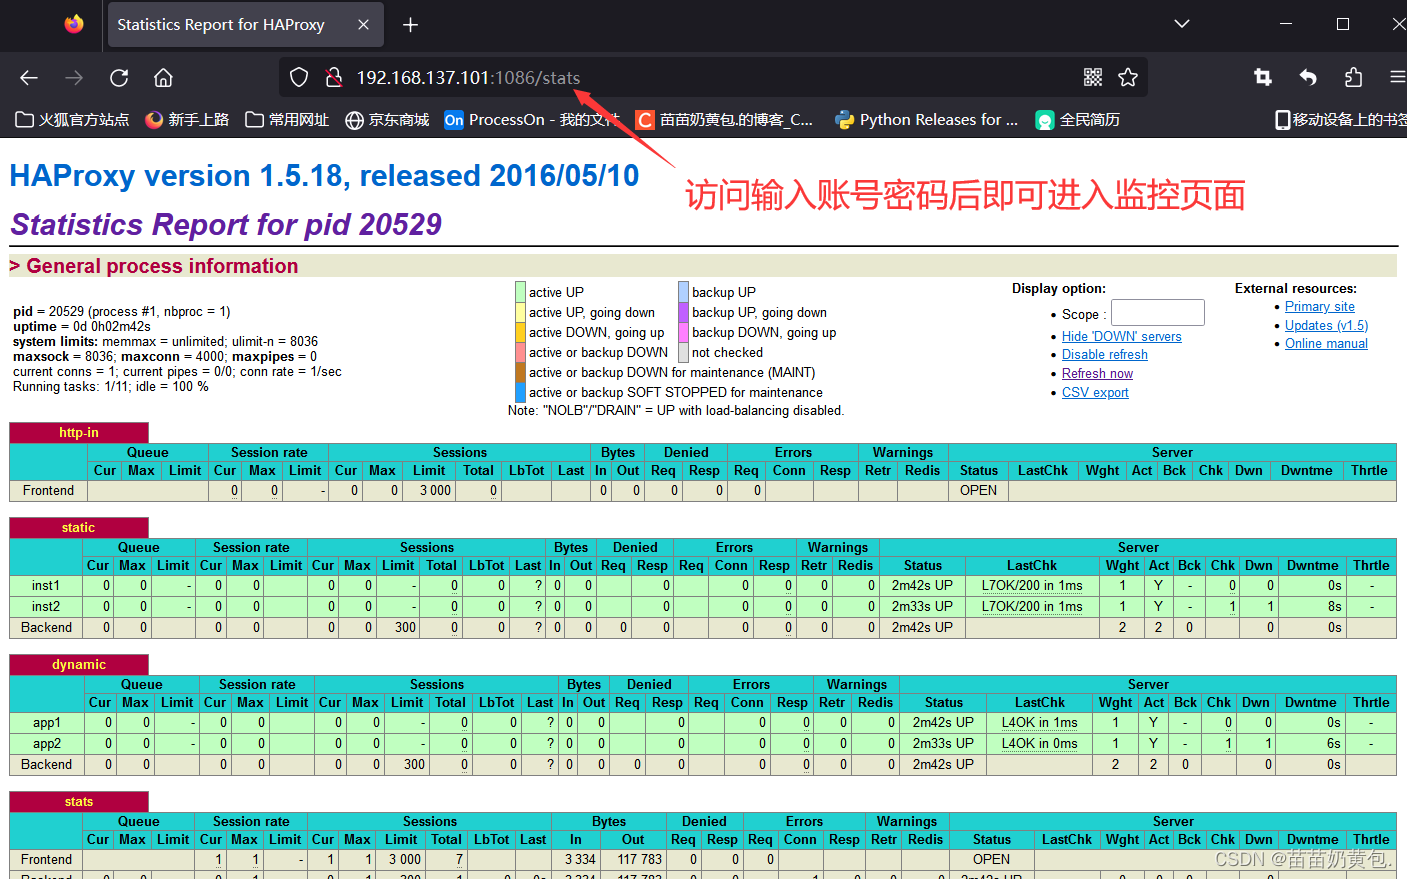This screenshot has width=1407, height=879.
Task: Open the 全民简历 bookmark
Action: pyautogui.click(x=1078, y=120)
